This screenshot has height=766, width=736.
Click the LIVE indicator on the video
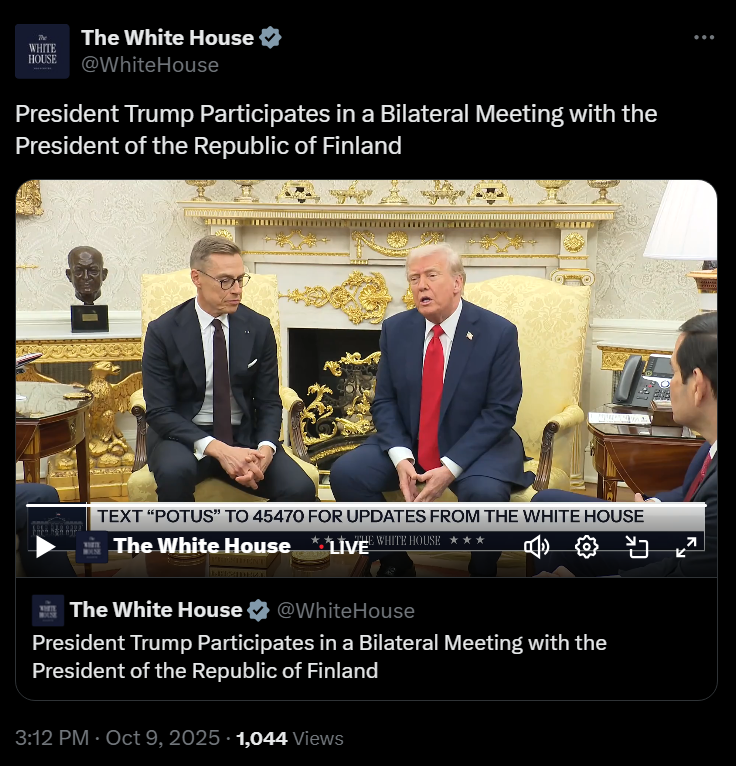[x=344, y=548]
